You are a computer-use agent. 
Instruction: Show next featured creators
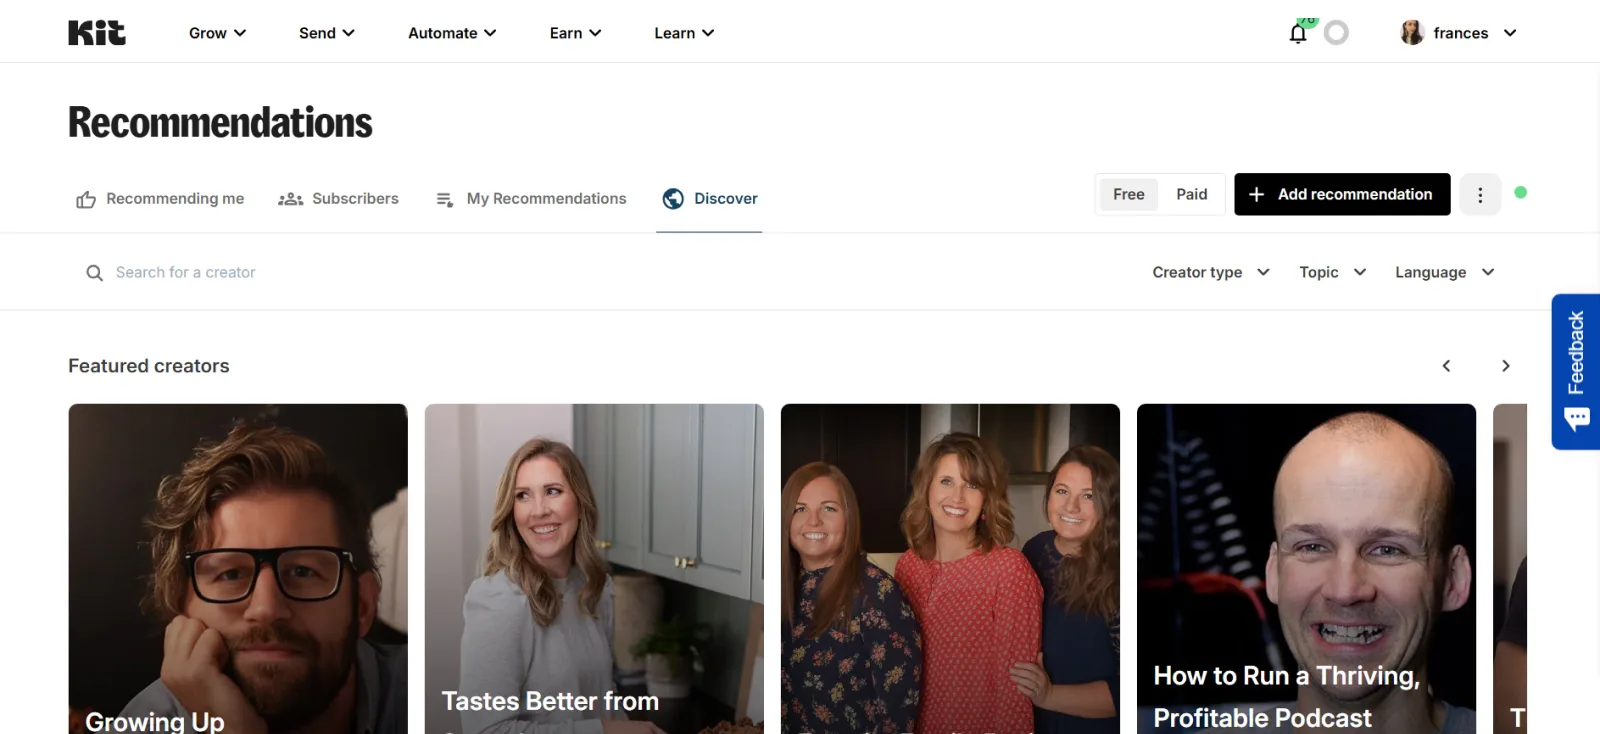1505,366
